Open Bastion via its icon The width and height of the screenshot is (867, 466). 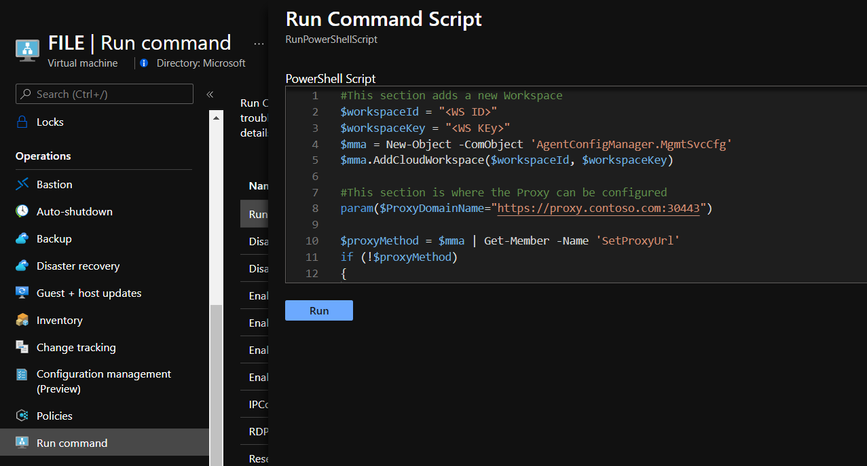22,185
